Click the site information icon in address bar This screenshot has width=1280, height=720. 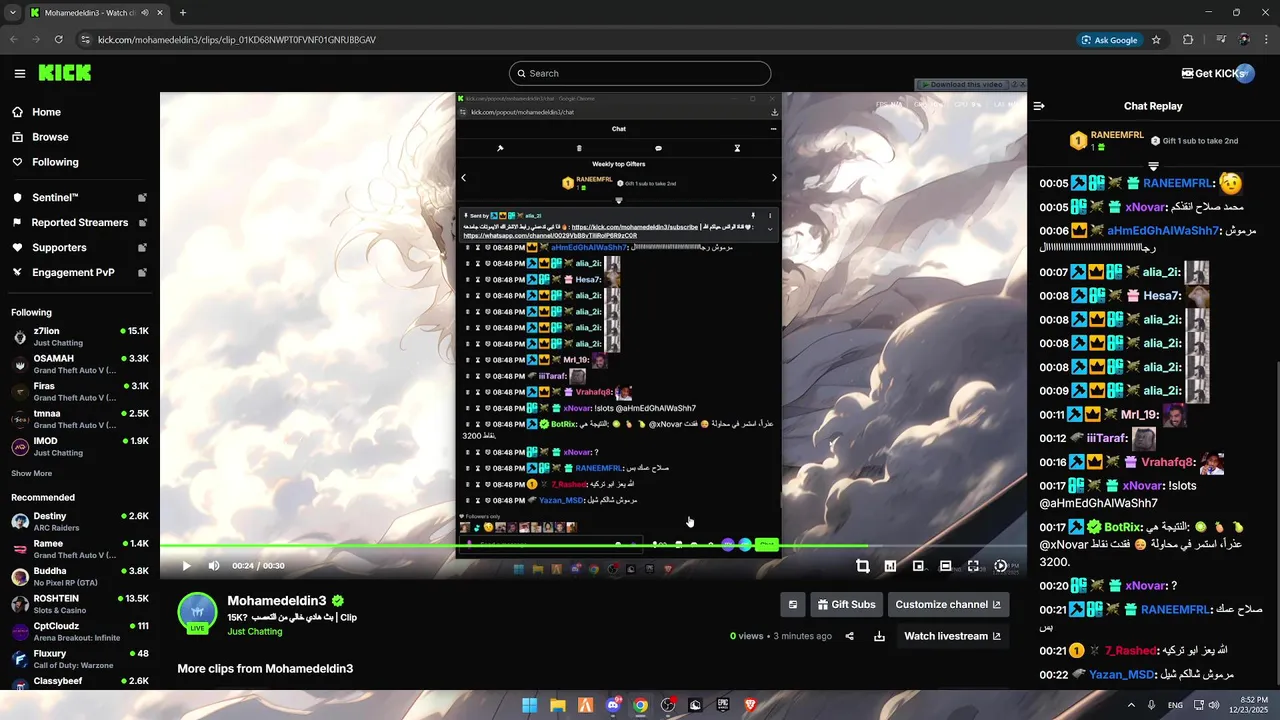[86, 40]
